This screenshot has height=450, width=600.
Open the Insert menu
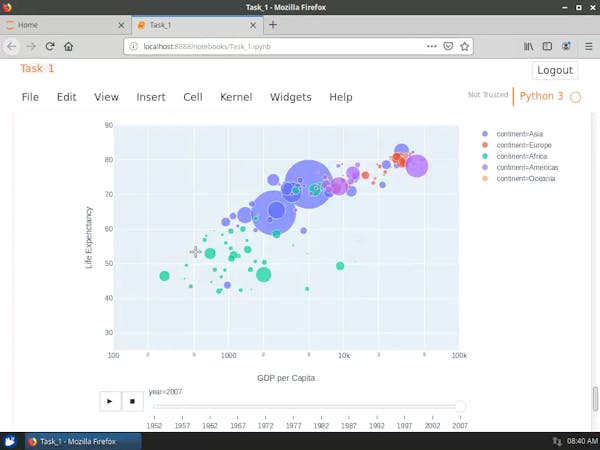(151, 97)
